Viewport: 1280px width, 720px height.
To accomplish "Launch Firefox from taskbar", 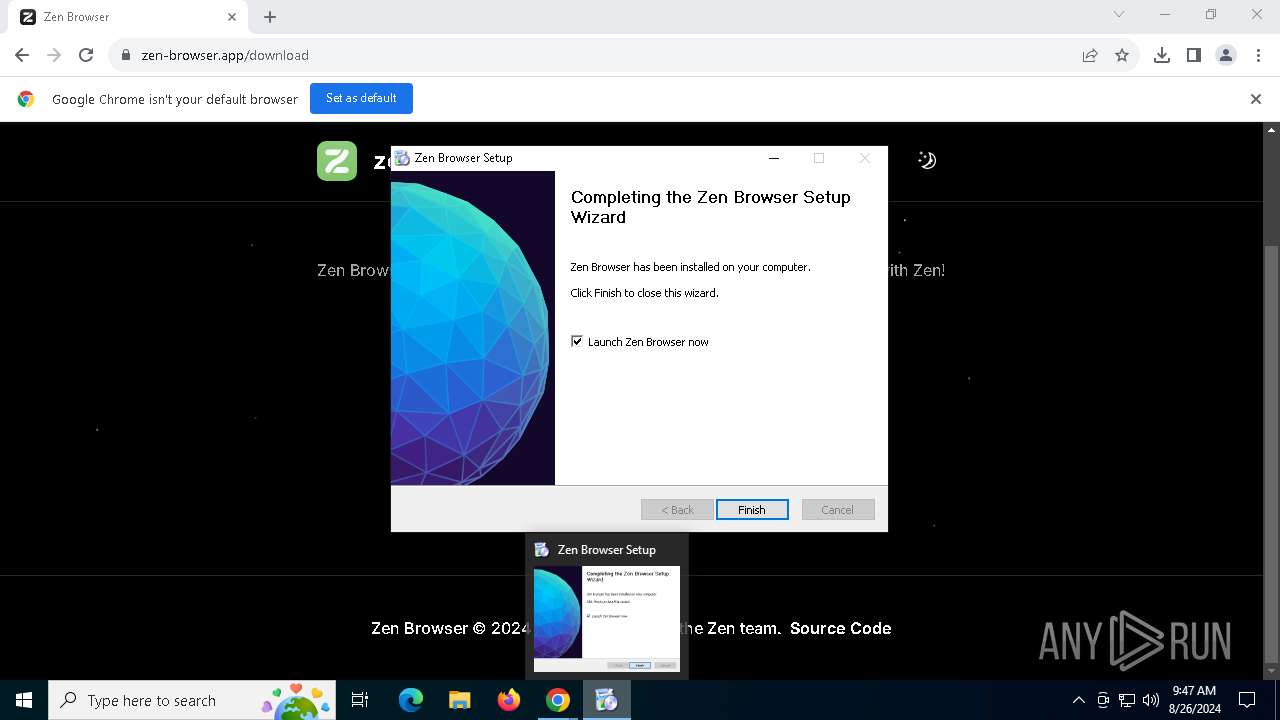I will click(508, 700).
